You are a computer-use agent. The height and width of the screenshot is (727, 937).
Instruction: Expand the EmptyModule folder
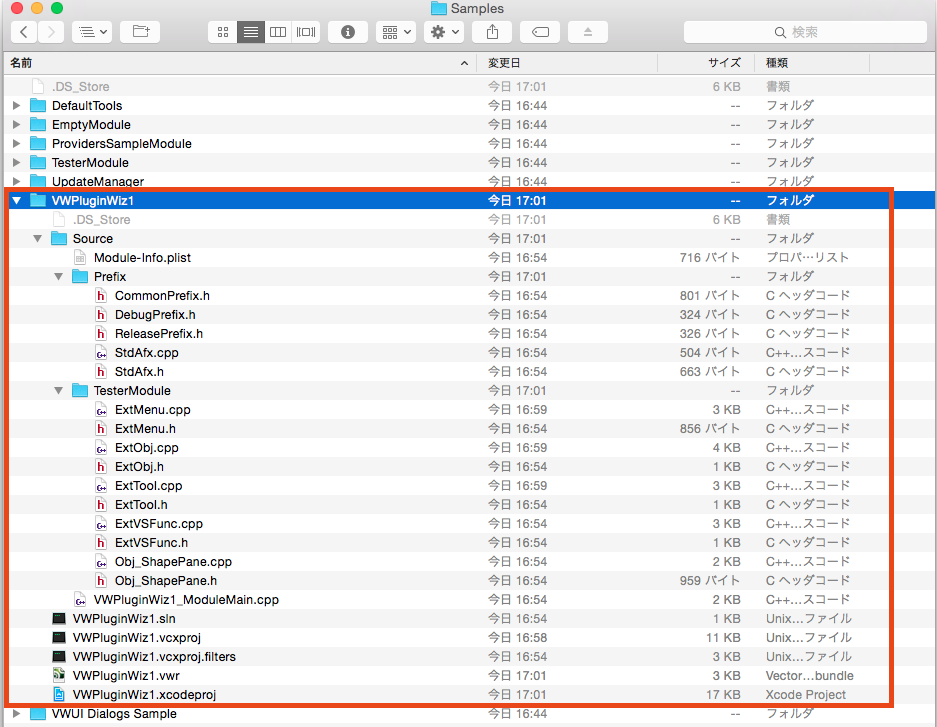pyautogui.click(x=17, y=125)
